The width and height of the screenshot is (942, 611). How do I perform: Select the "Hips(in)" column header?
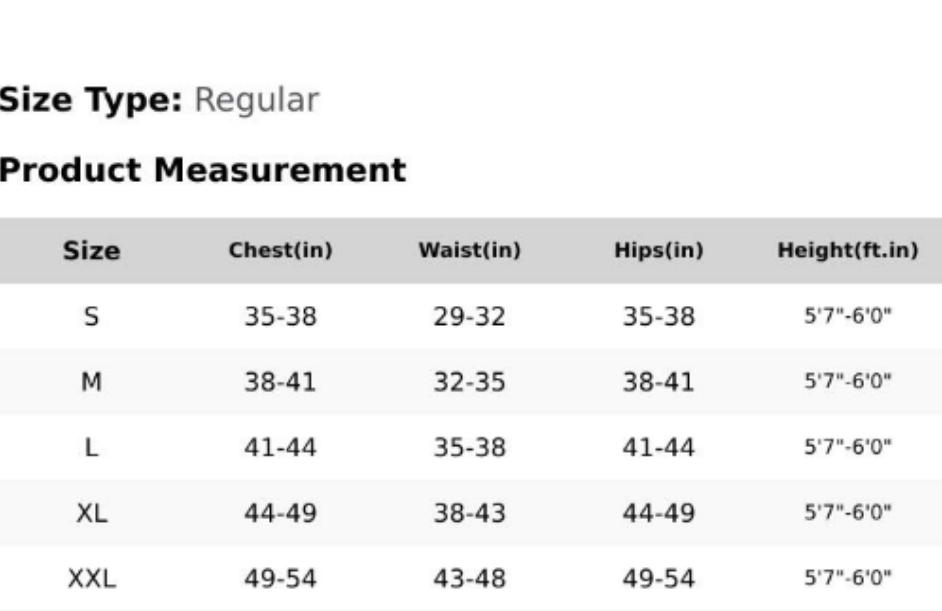pyautogui.click(x=658, y=251)
